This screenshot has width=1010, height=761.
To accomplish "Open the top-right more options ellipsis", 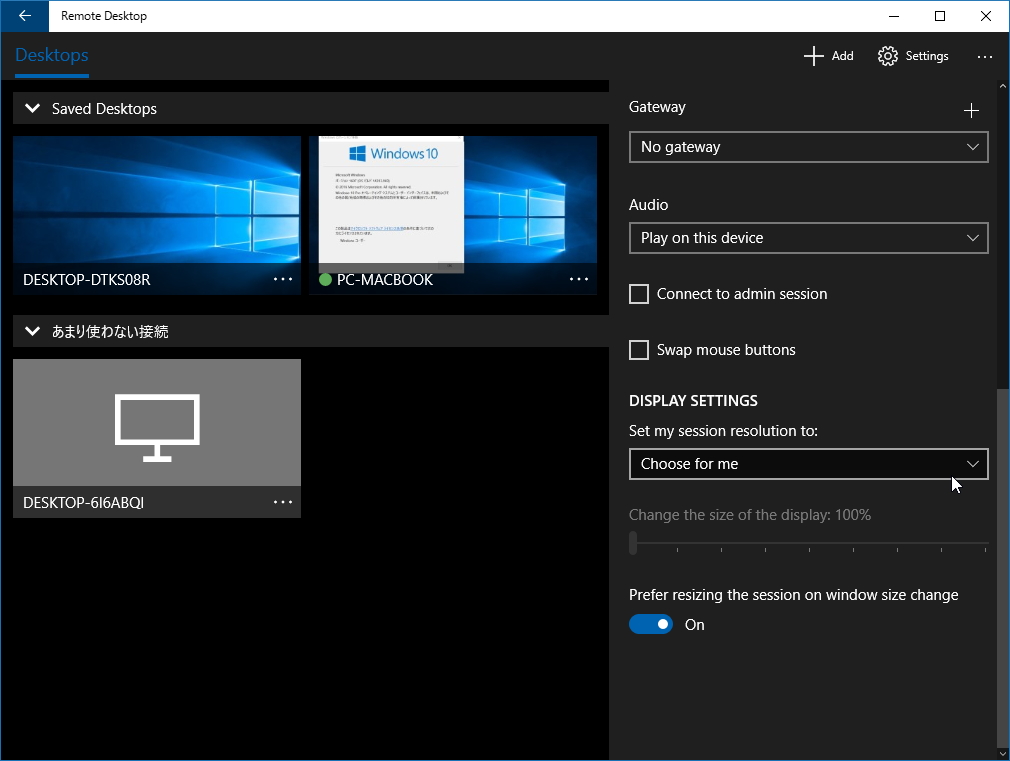I will 985,57.
